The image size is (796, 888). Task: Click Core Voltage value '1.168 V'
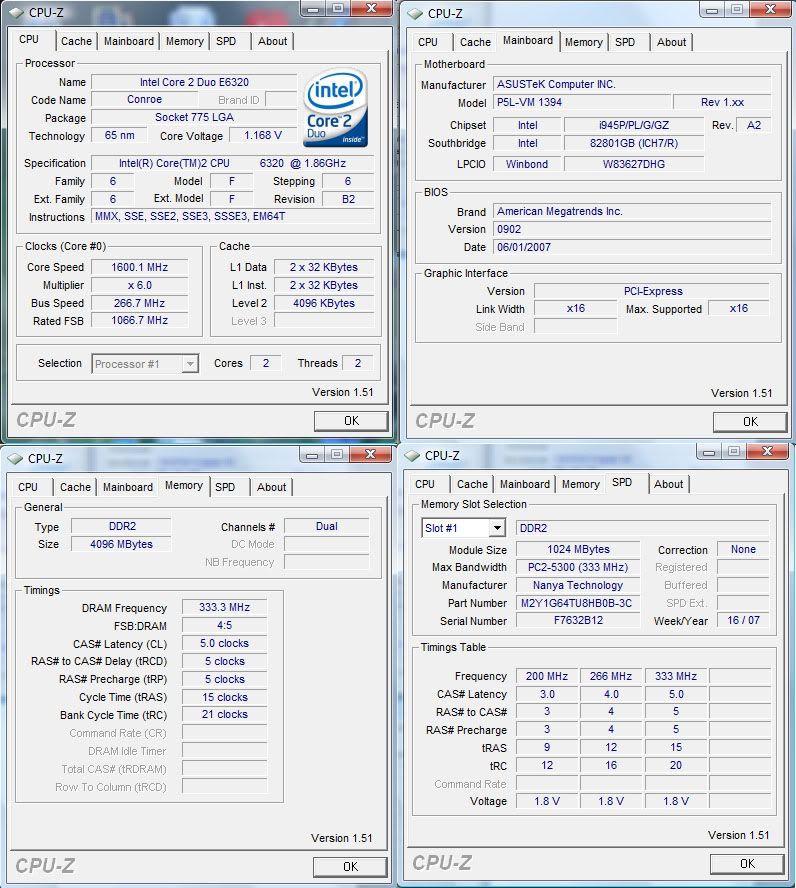[x=263, y=135]
